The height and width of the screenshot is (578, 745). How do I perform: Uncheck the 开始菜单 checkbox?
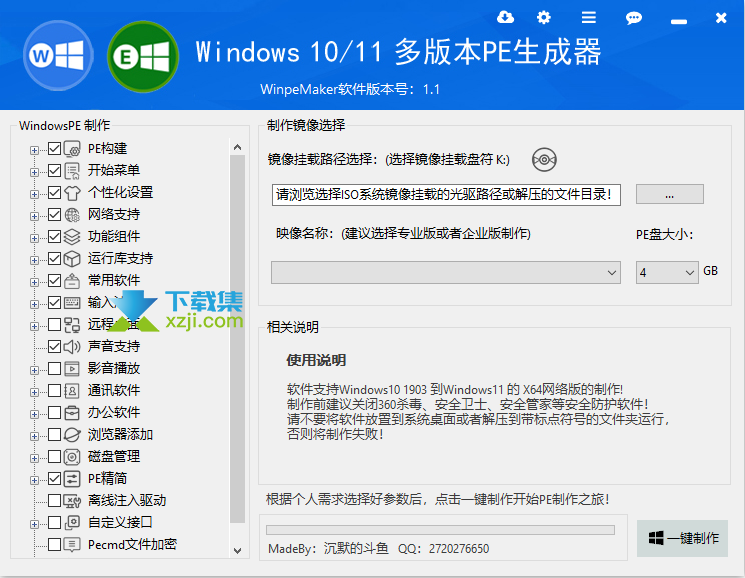(55, 171)
